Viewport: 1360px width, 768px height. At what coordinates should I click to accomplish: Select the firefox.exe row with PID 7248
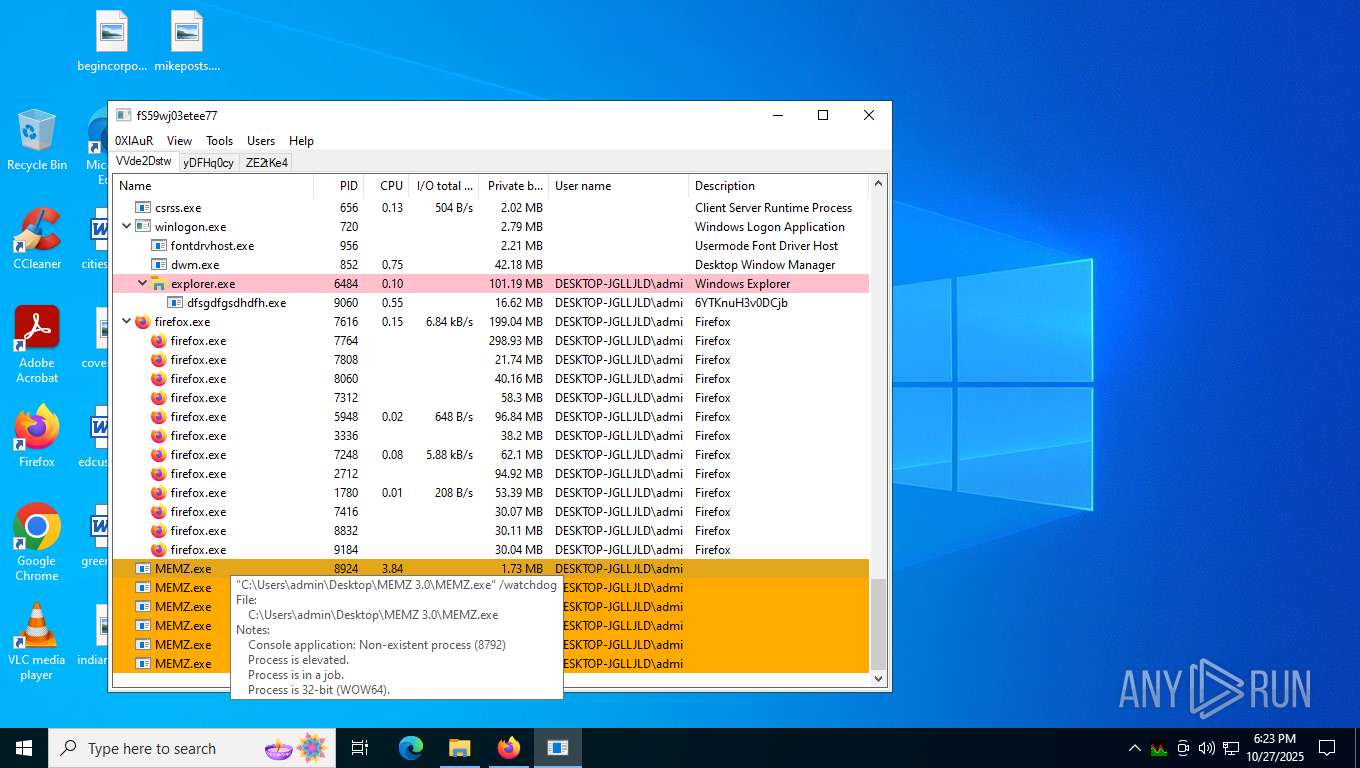click(x=491, y=455)
